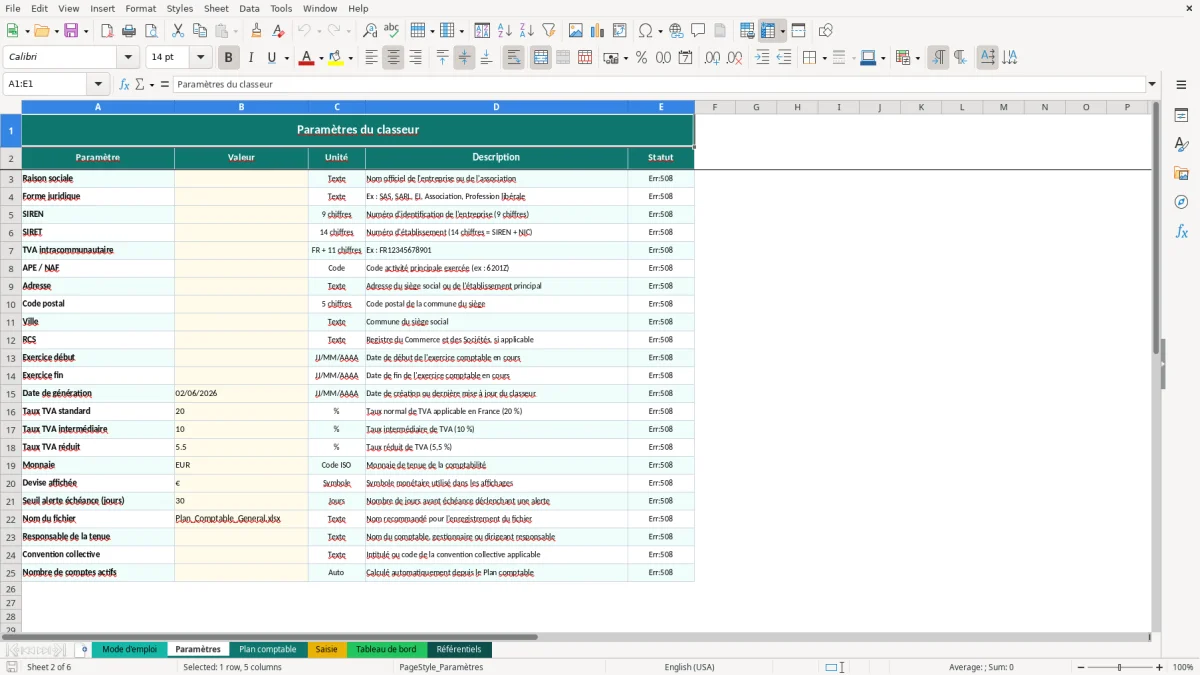The image size is (1200, 675).
Task: Open the Draw Functions shapes icon
Action: tap(826, 31)
